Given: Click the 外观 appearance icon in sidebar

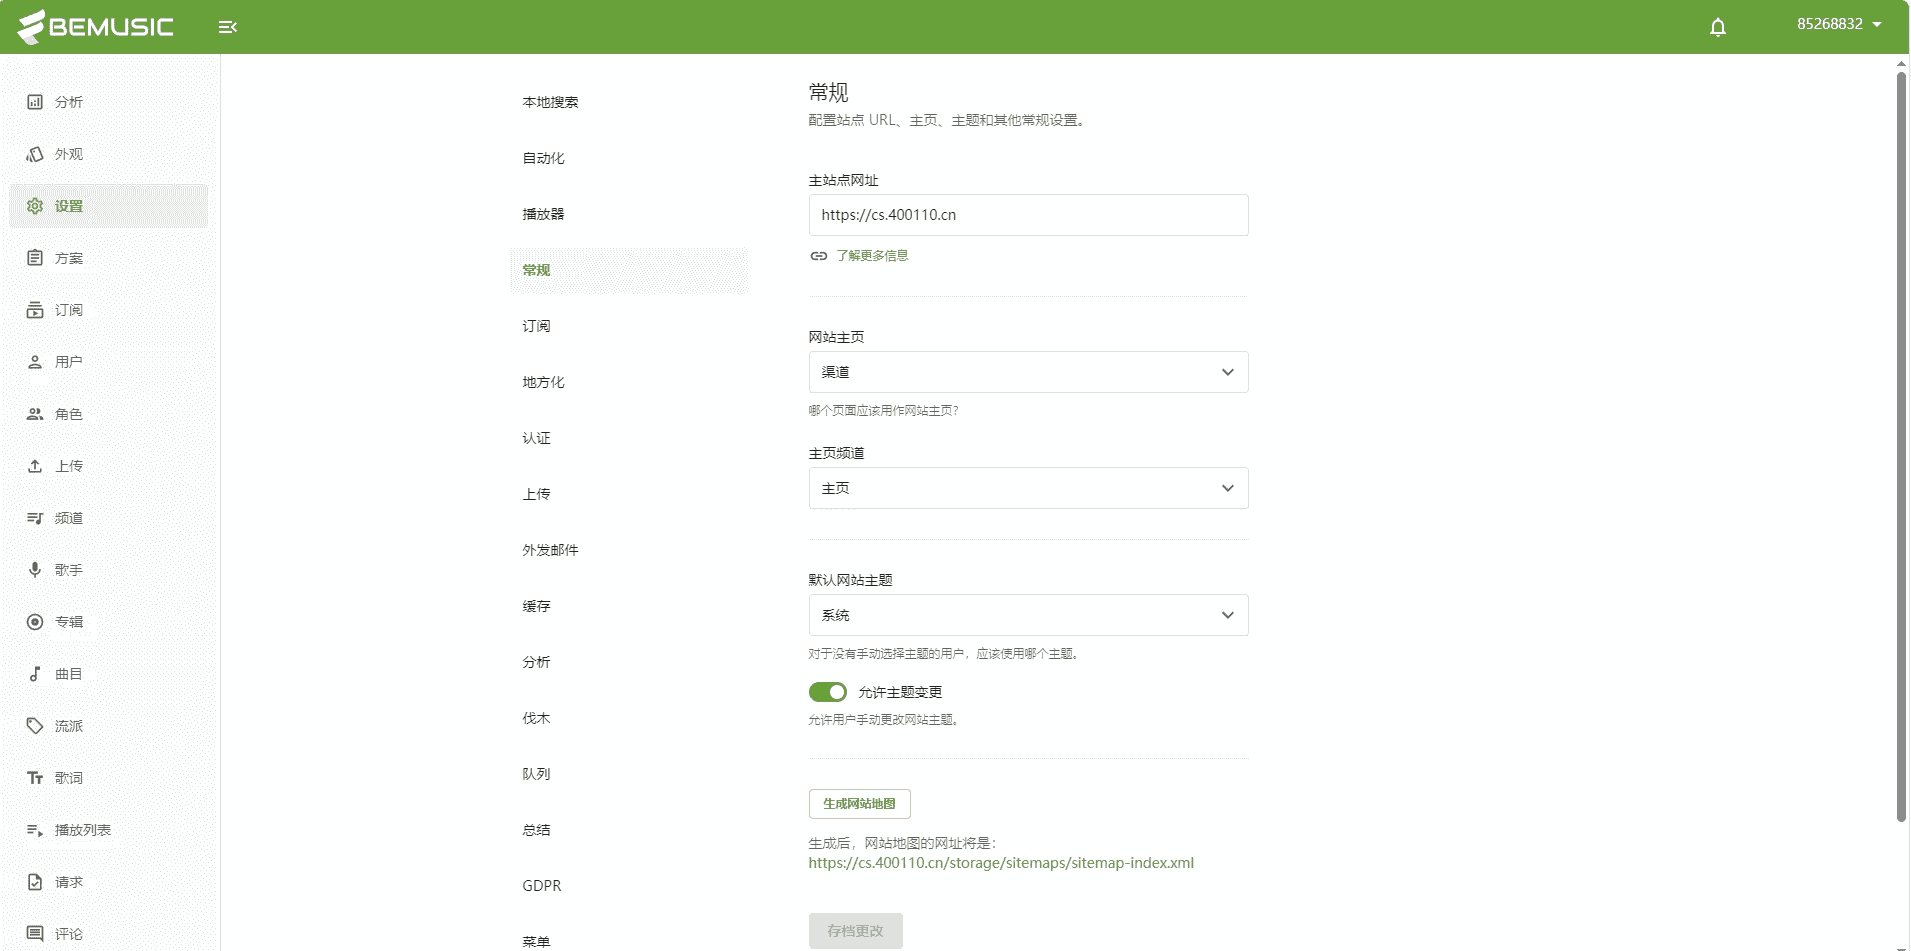Looking at the screenshot, I should pyautogui.click(x=35, y=154).
